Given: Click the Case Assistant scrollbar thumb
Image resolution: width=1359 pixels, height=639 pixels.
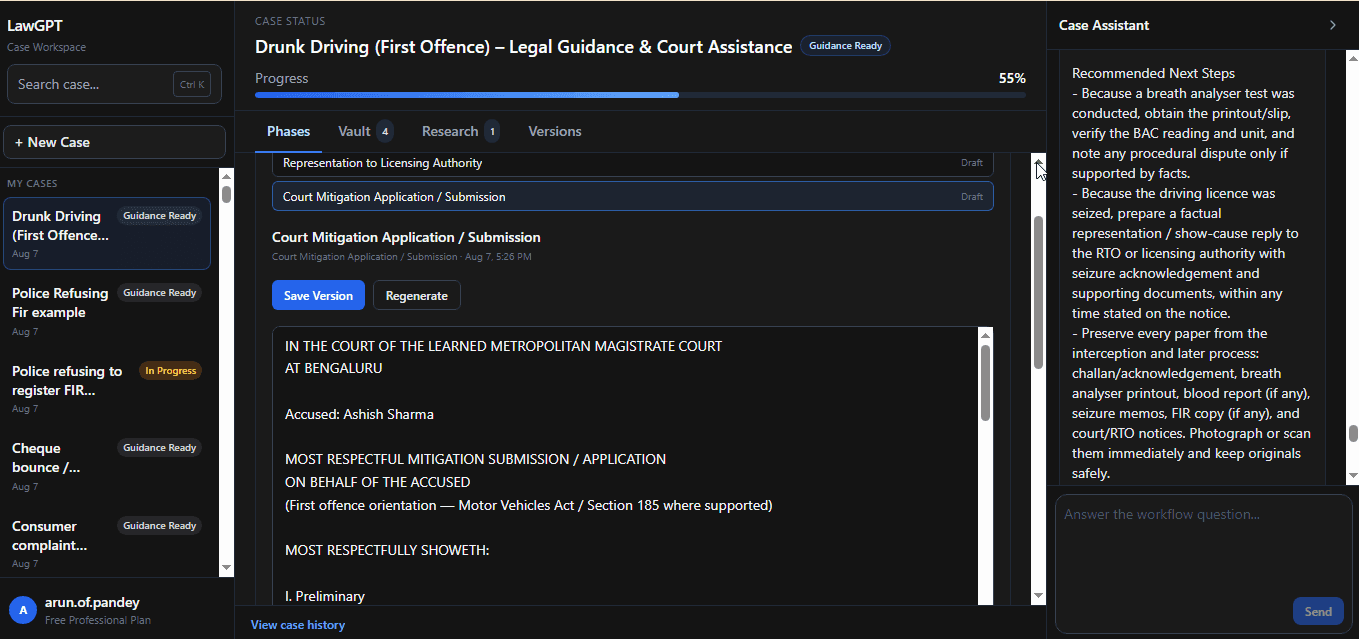Looking at the screenshot, I should pos(1353,433).
